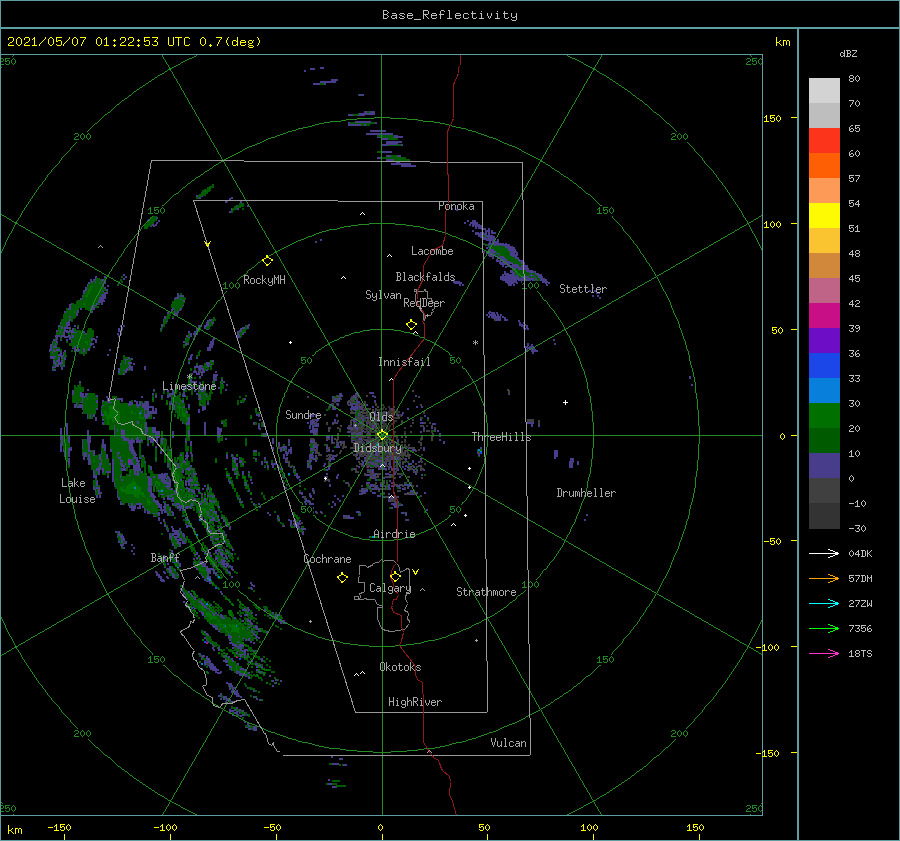Click the Lake Louise label
The image size is (900, 841).
pyautogui.click(x=77, y=491)
